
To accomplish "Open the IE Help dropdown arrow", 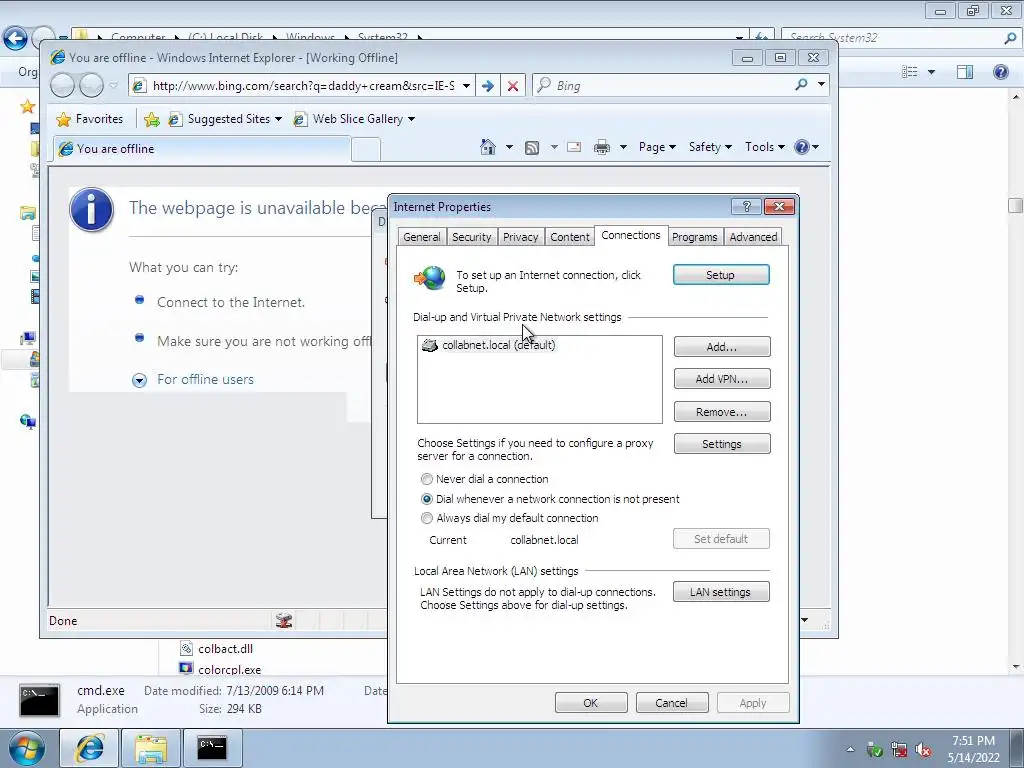I will pyautogui.click(x=815, y=147).
